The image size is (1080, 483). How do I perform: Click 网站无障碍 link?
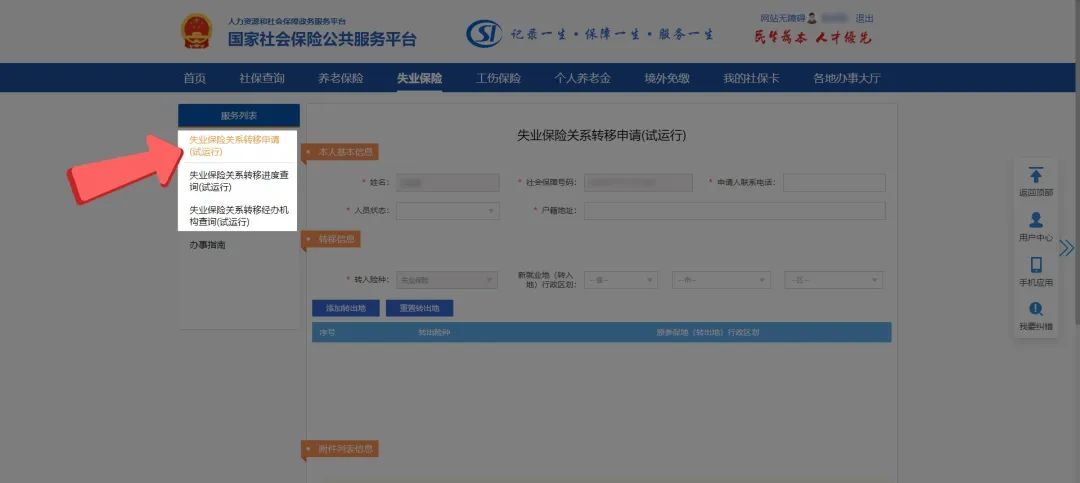tap(782, 19)
